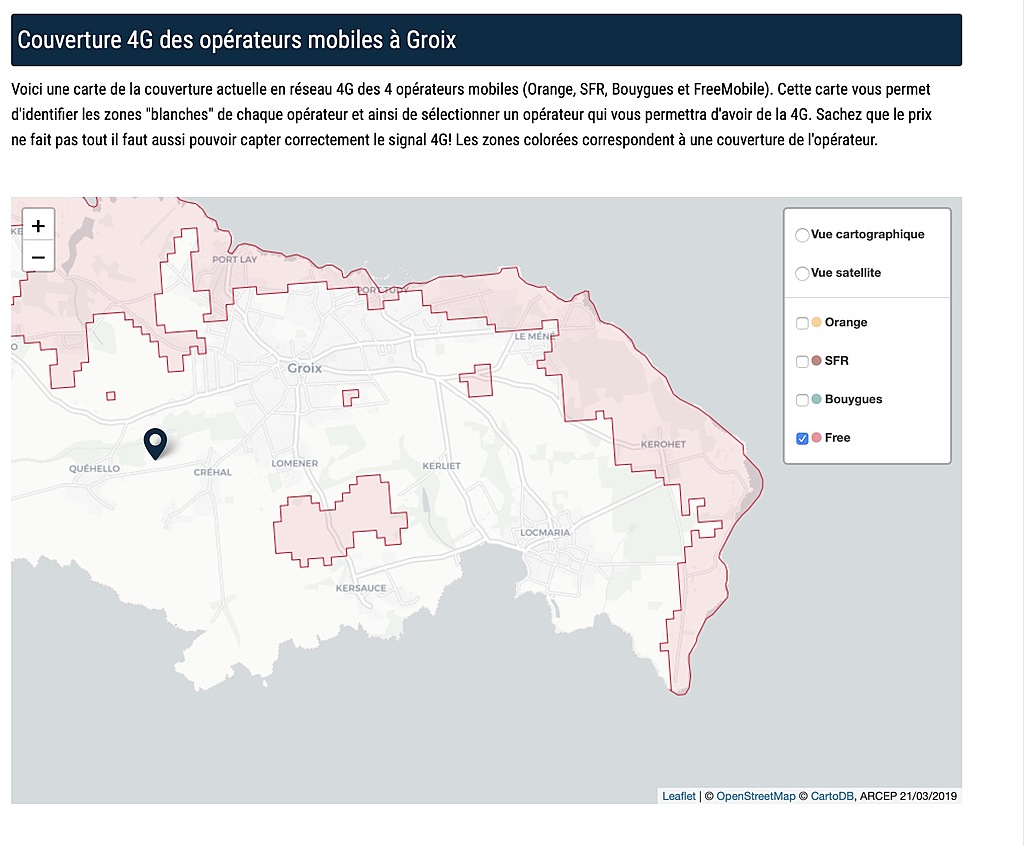Click the LOCMARIA map label

(545, 532)
